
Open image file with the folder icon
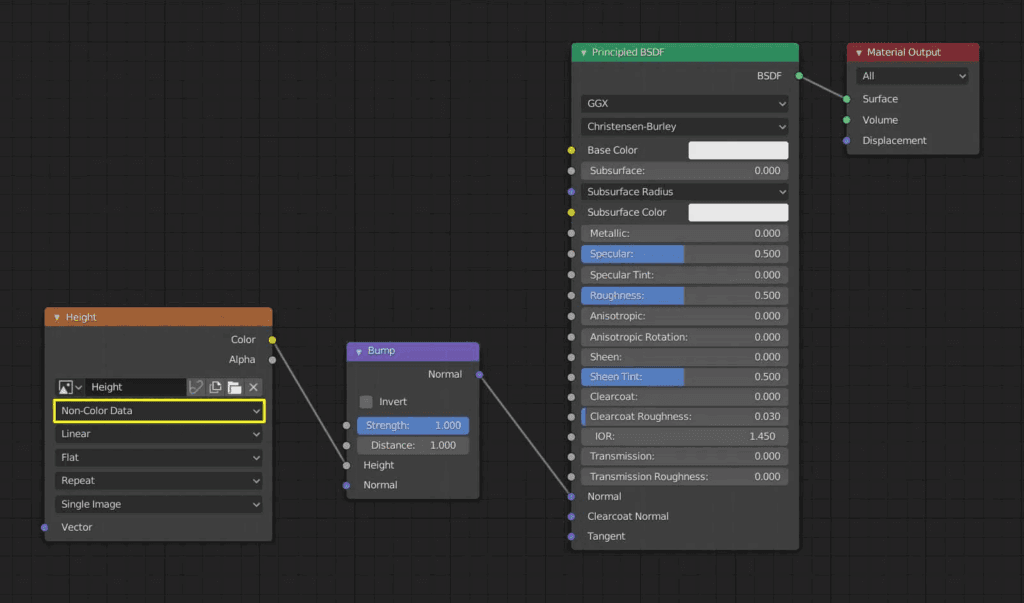coord(234,387)
